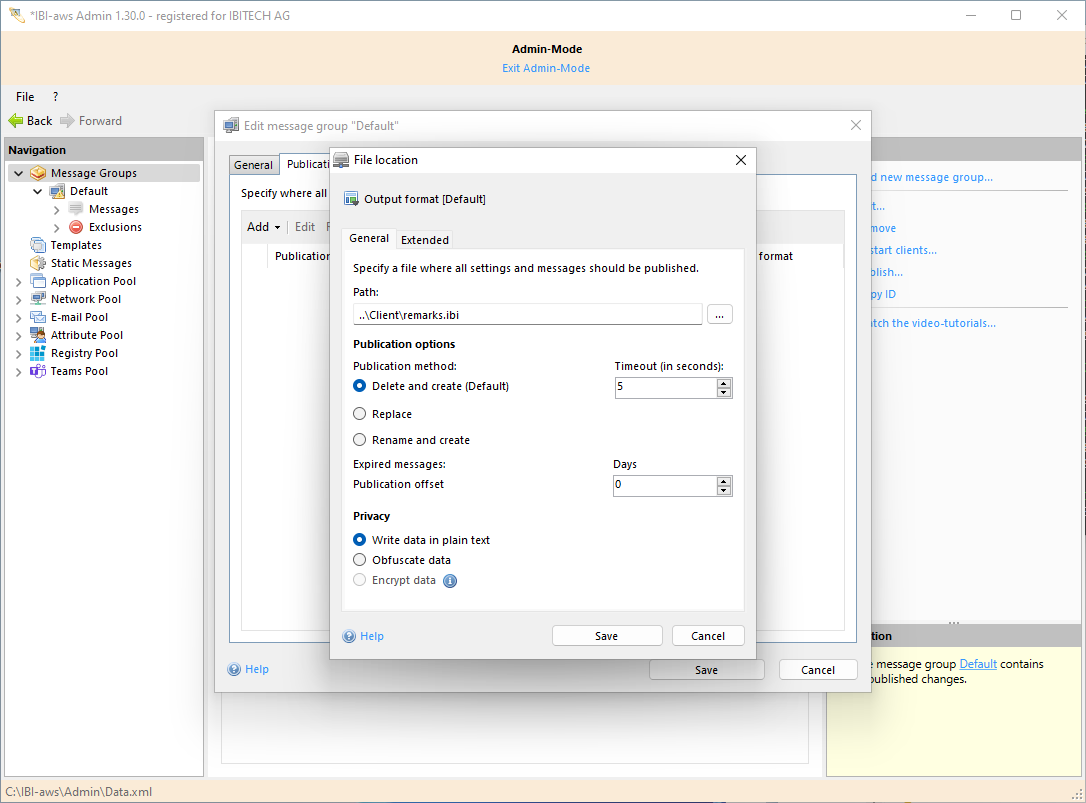Switch to the Extended tab
Image resolution: width=1086 pixels, height=803 pixels.
pyautogui.click(x=425, y=240)
